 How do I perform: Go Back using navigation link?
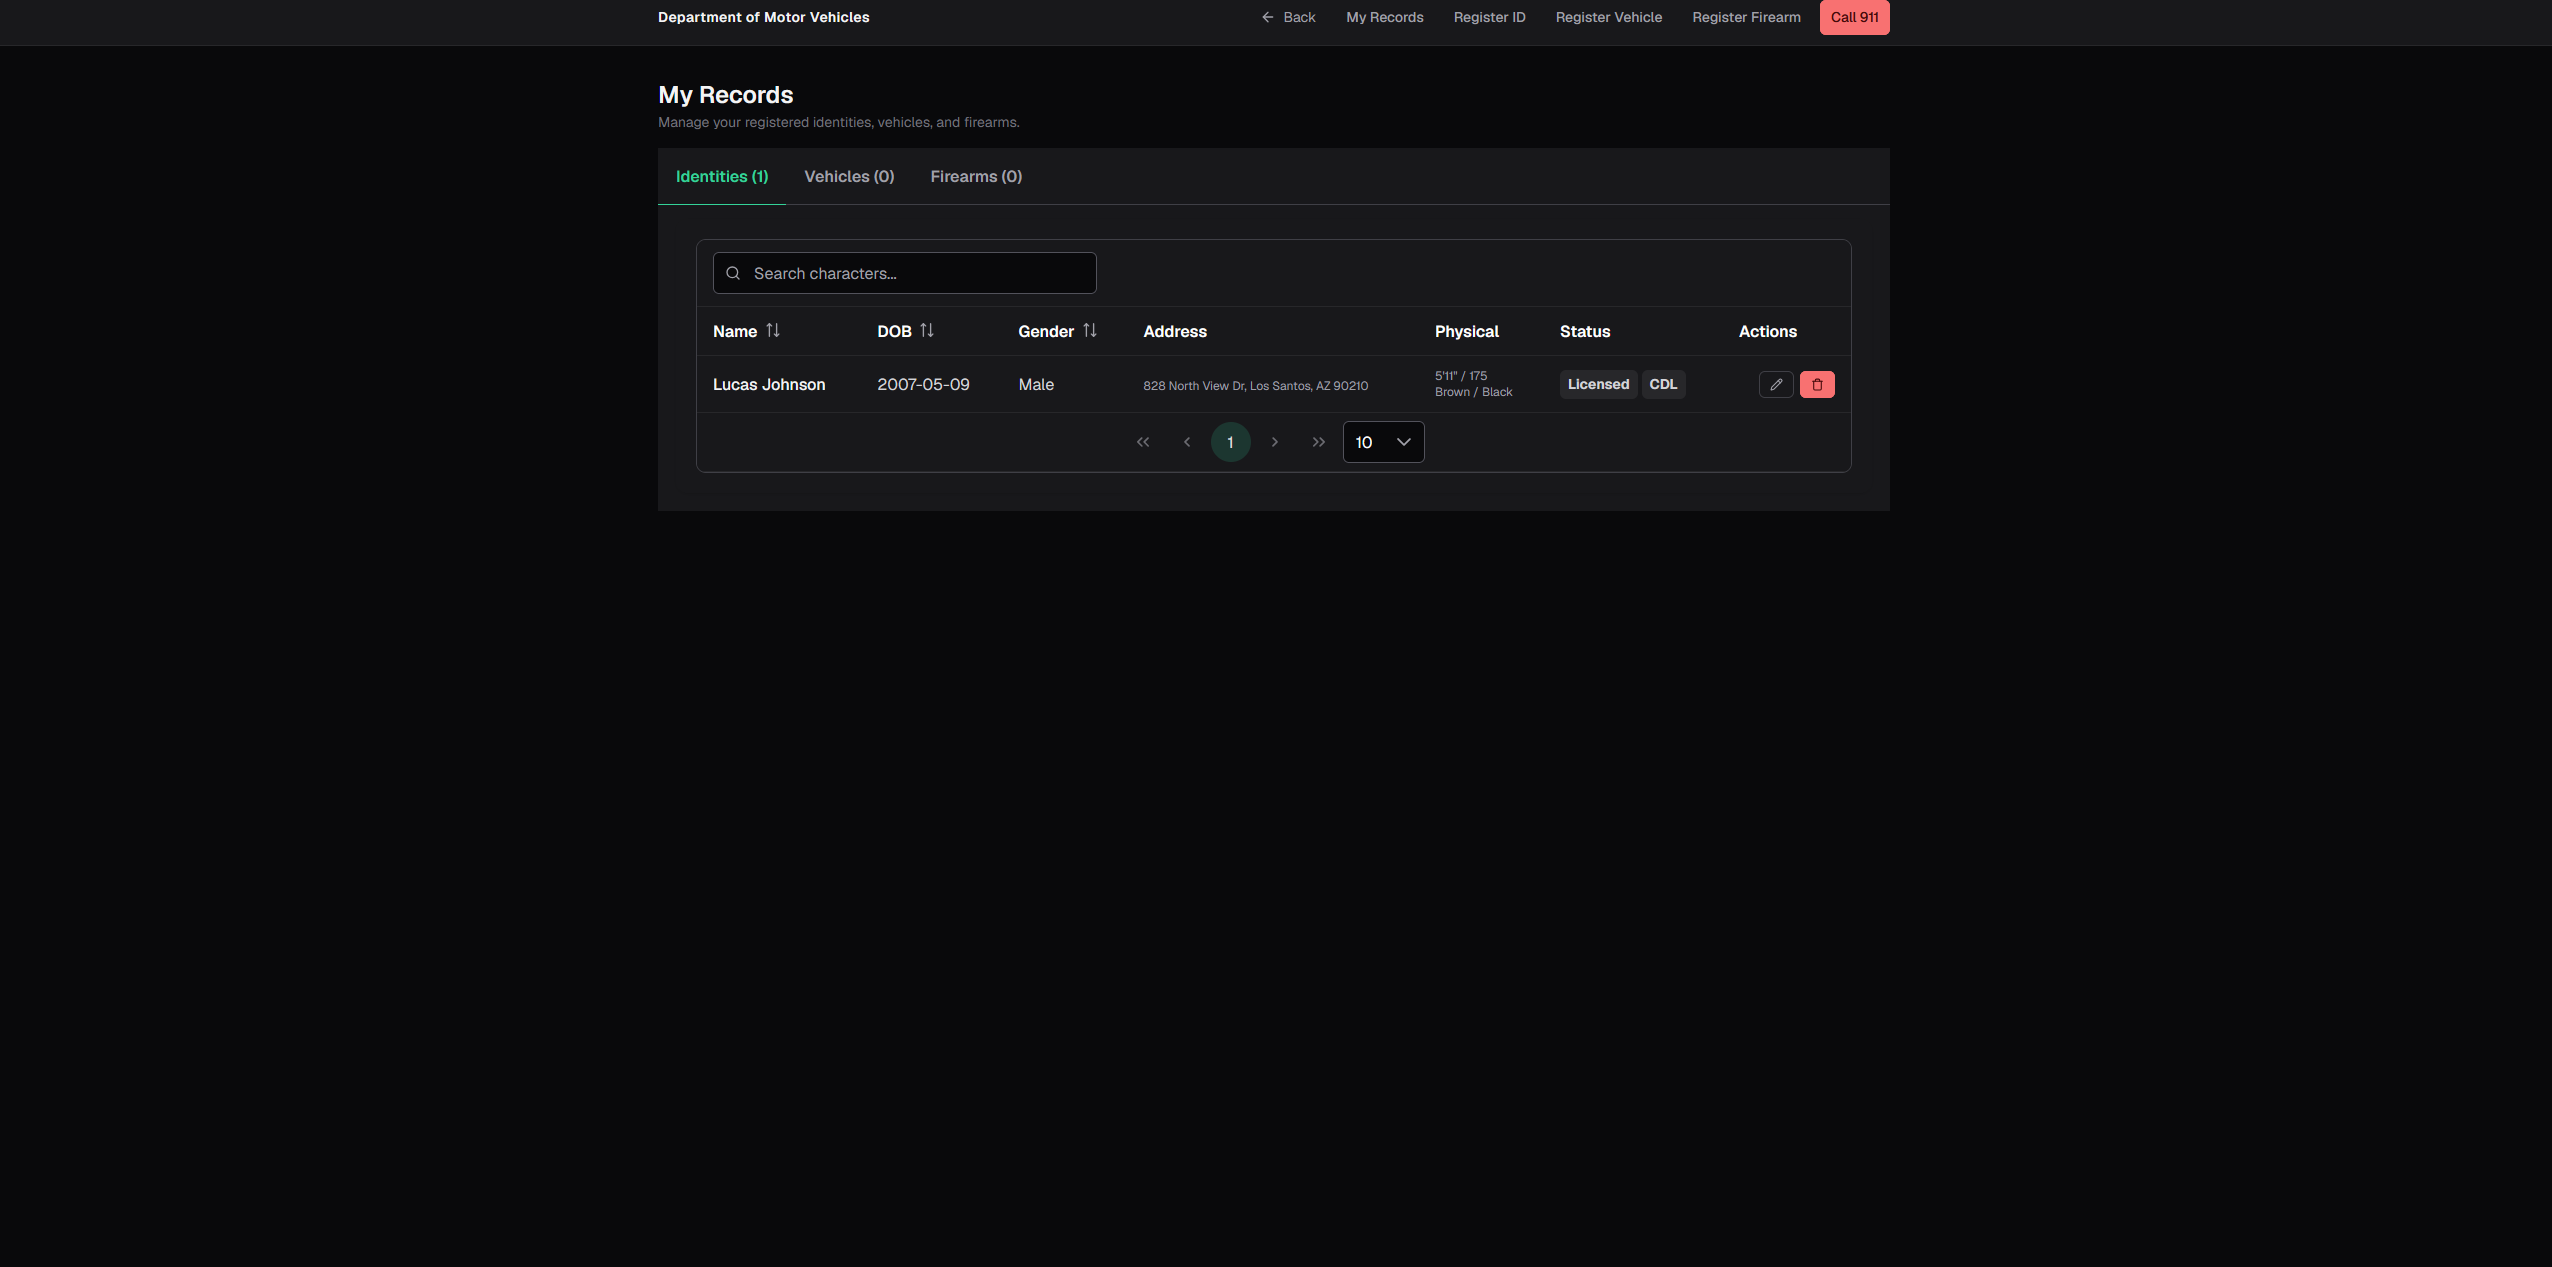pos(1288,17)
